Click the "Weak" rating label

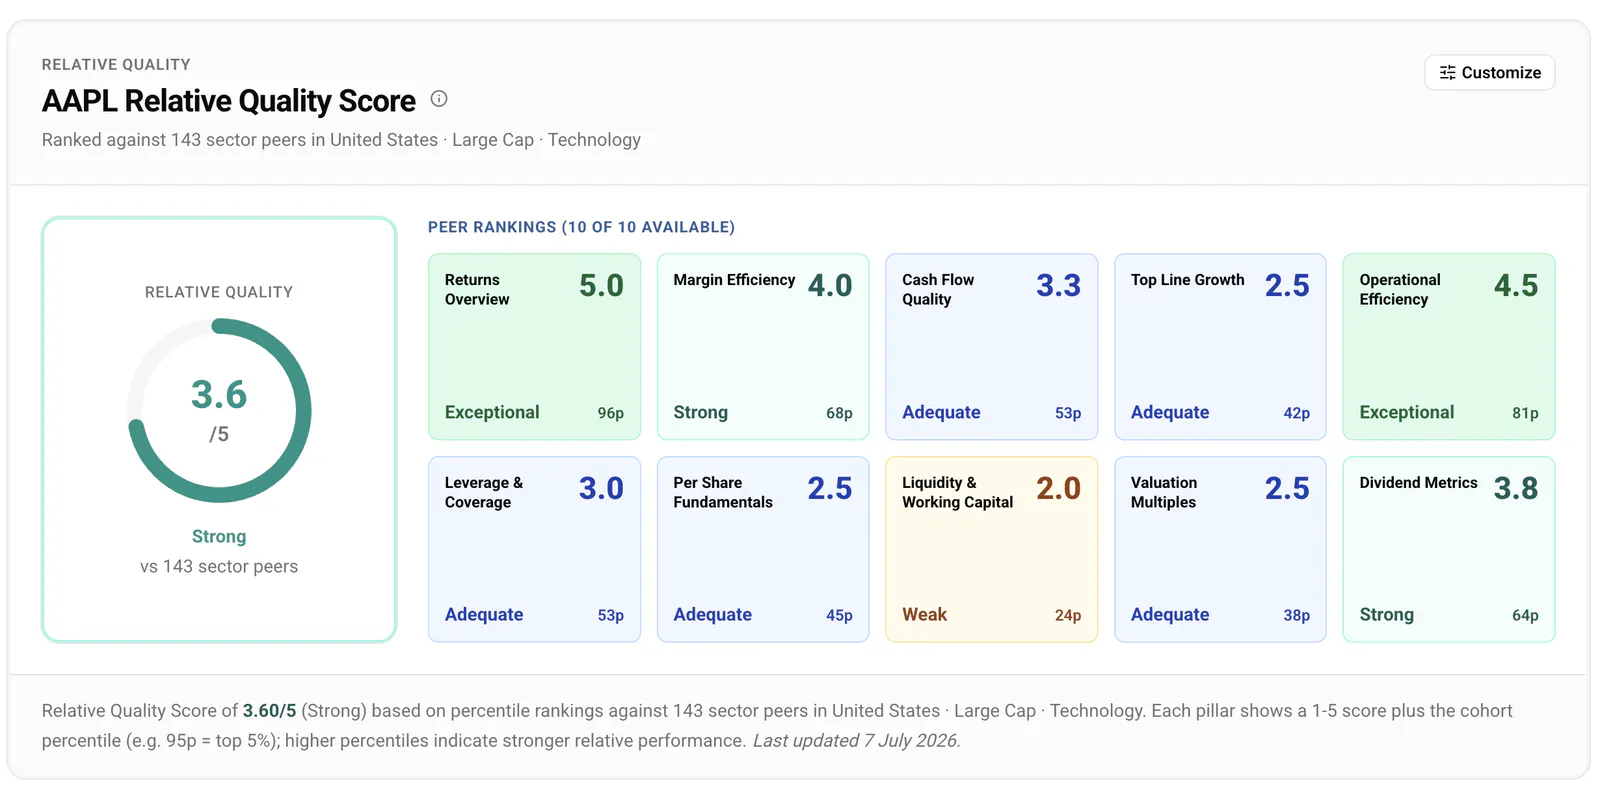coord(924,615)
